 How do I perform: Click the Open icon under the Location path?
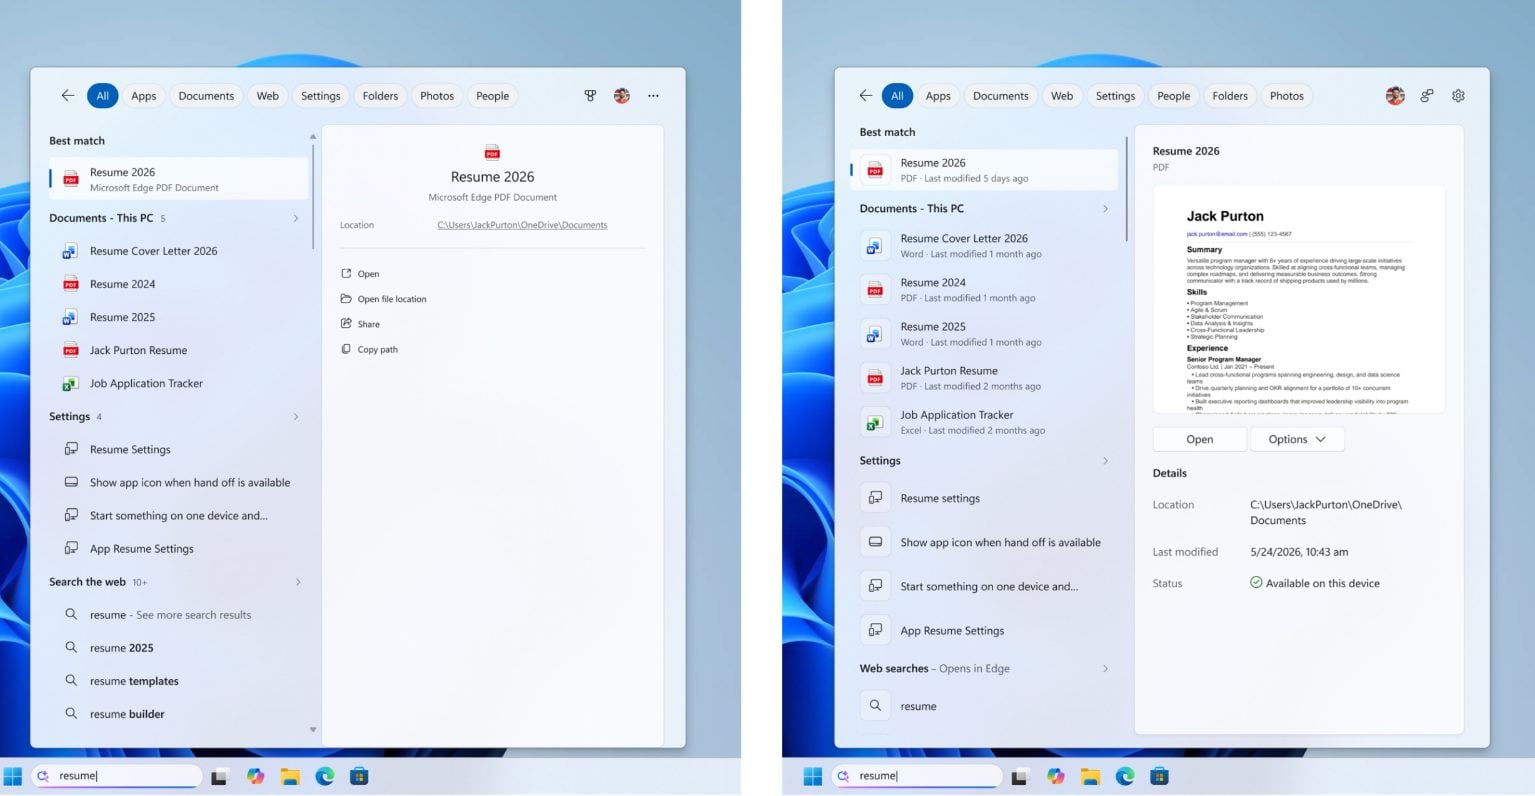346,273
